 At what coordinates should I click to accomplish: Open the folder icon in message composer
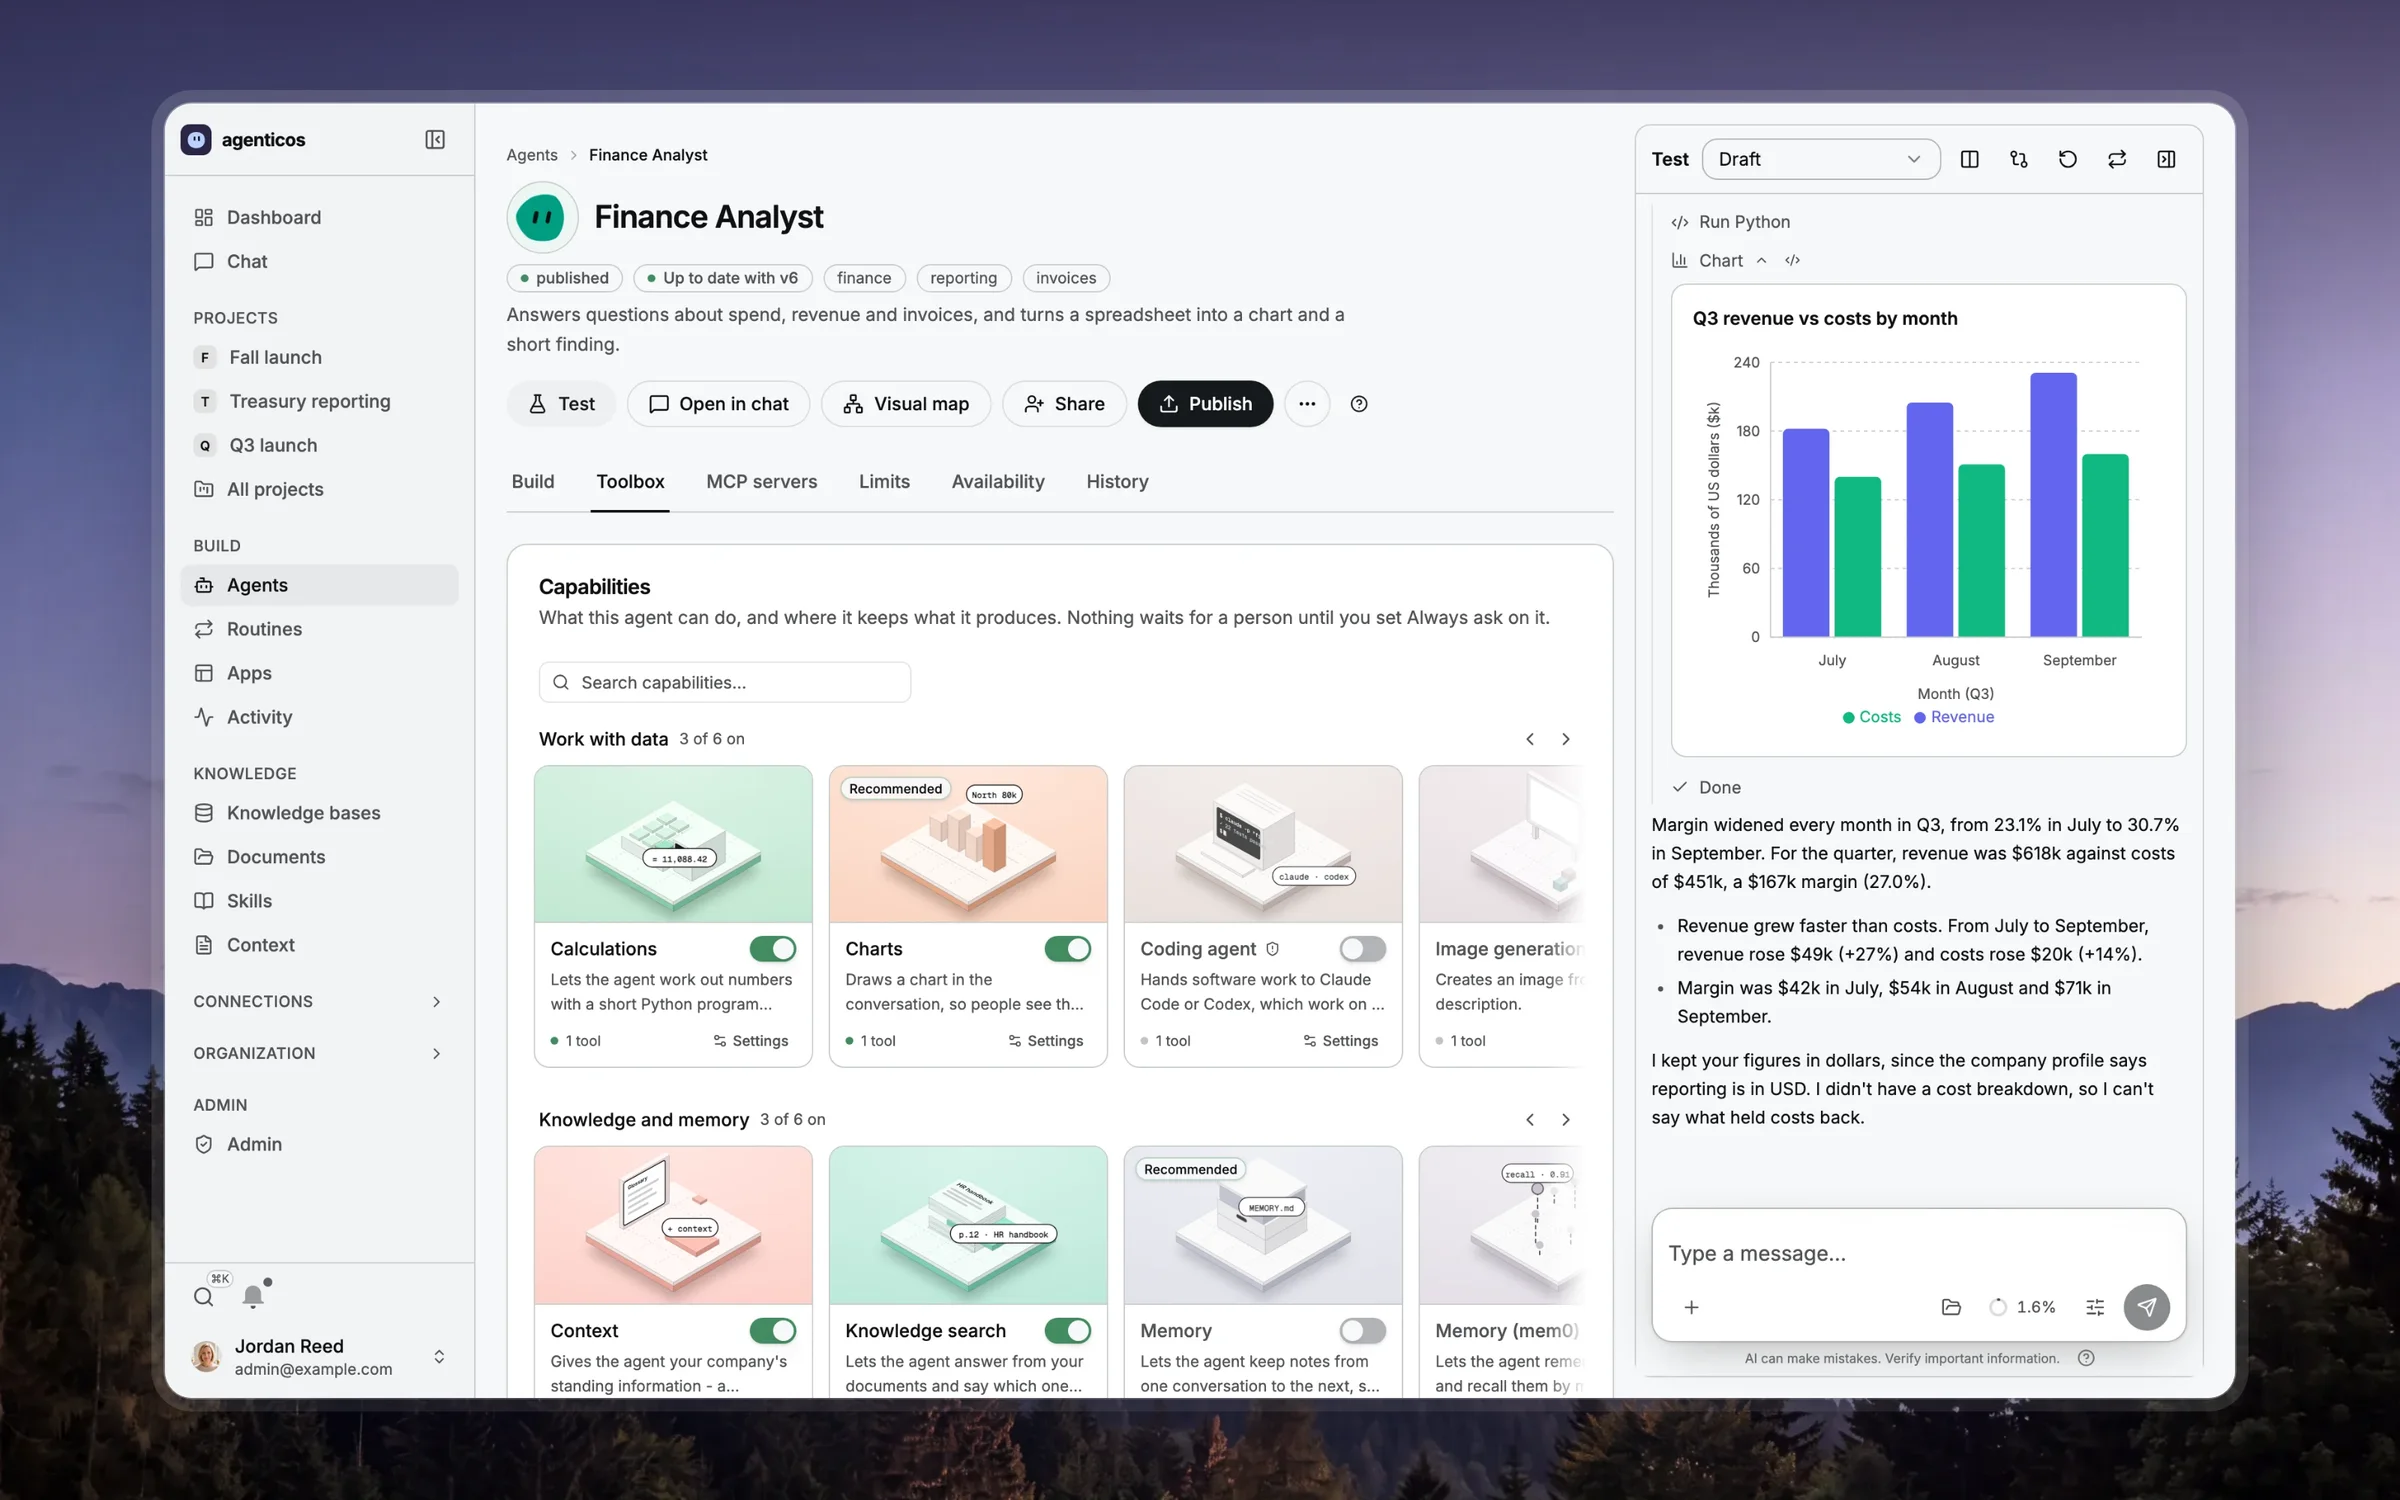click(x=1950, y=1307)
